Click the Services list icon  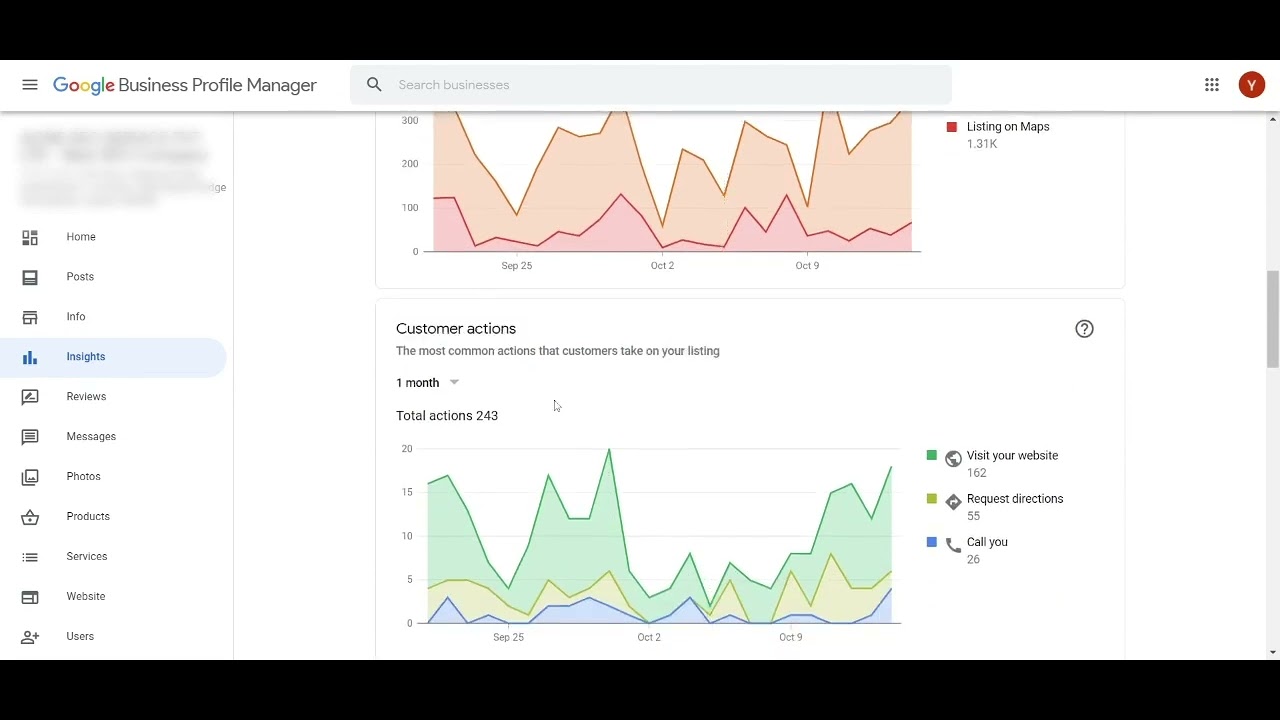pos(30,557)
